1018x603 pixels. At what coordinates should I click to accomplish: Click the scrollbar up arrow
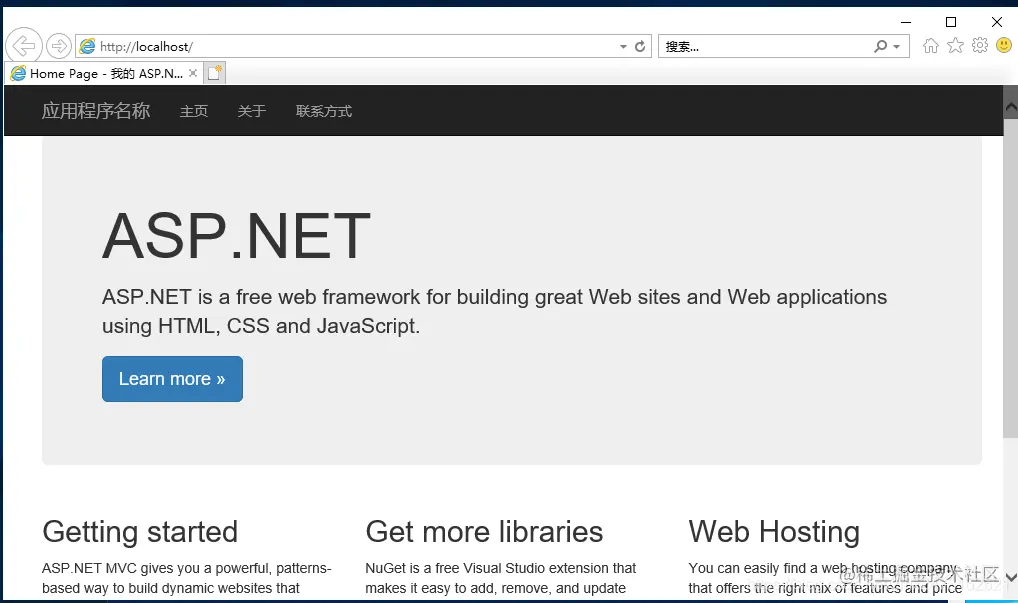pos(1010,108)
